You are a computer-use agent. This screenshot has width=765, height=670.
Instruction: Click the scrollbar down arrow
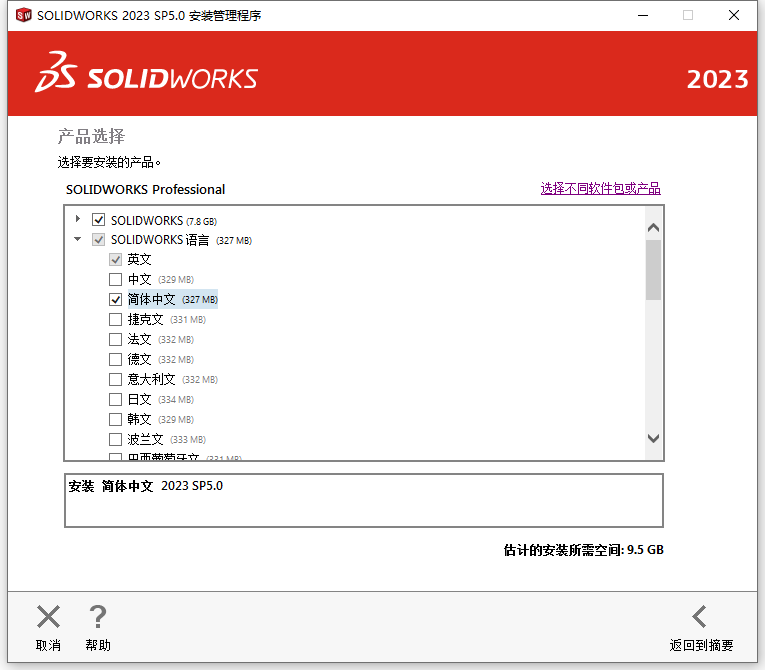coord(653,438)
